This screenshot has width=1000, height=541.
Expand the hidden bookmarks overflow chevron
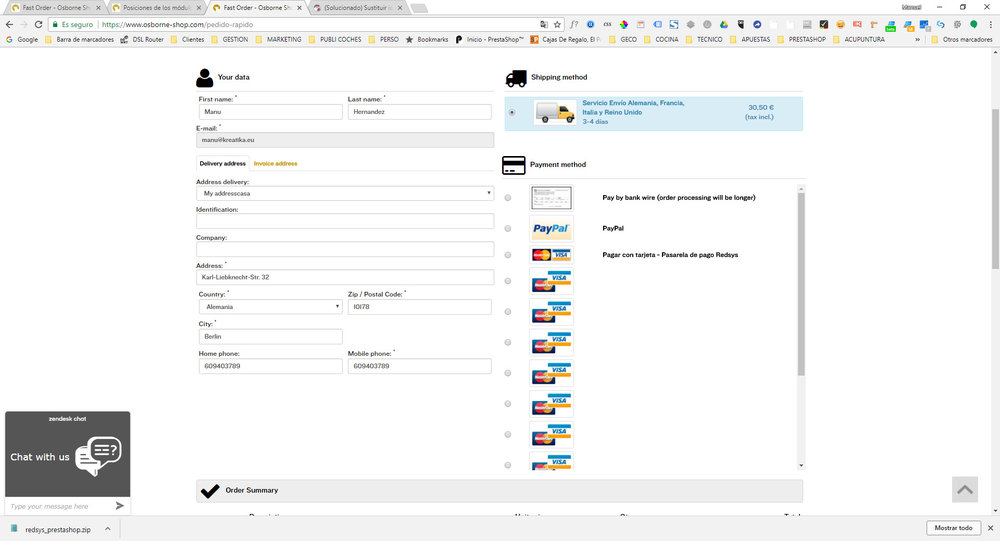click(918, 40)
